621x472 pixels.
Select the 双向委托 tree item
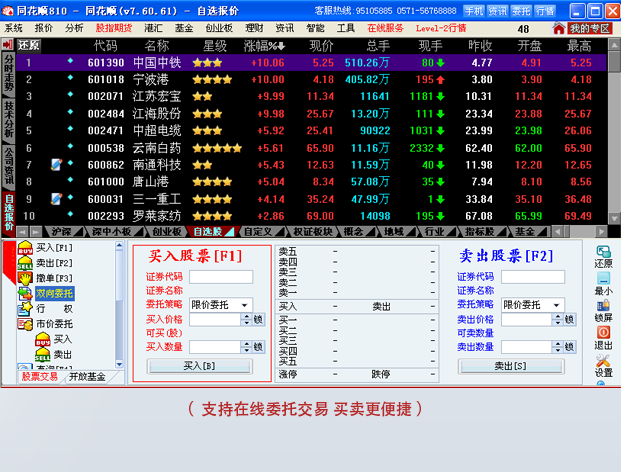pyautogui.click(x=55, y=293)
